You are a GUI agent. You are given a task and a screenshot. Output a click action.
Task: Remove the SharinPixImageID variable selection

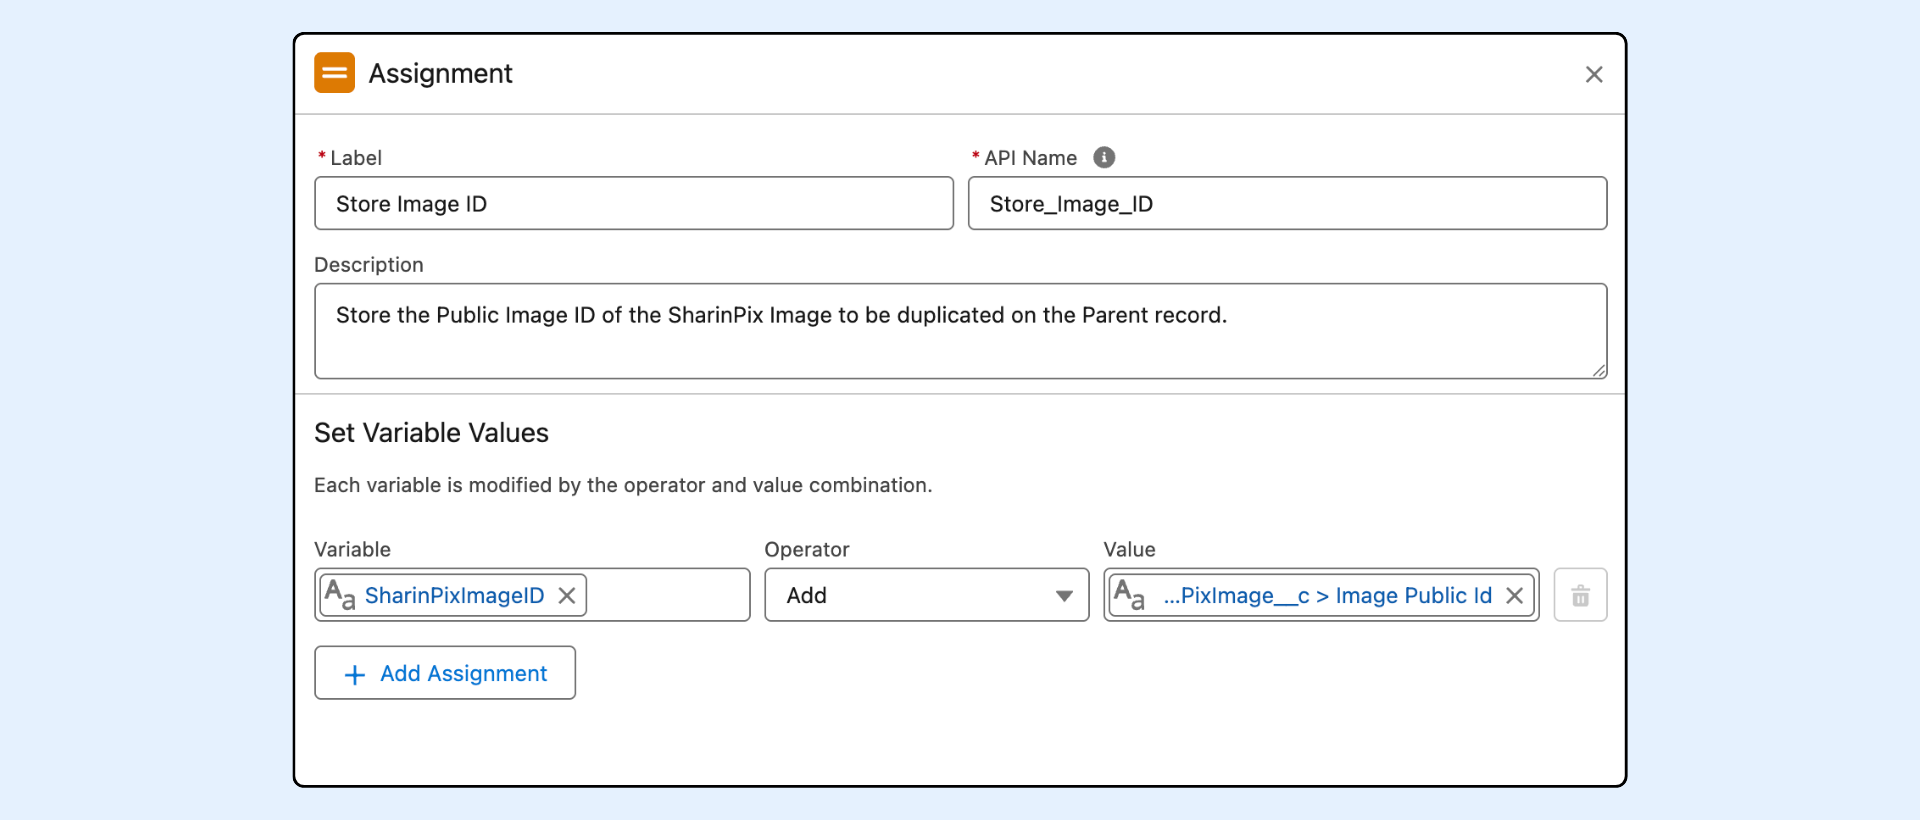pos(567,596)
